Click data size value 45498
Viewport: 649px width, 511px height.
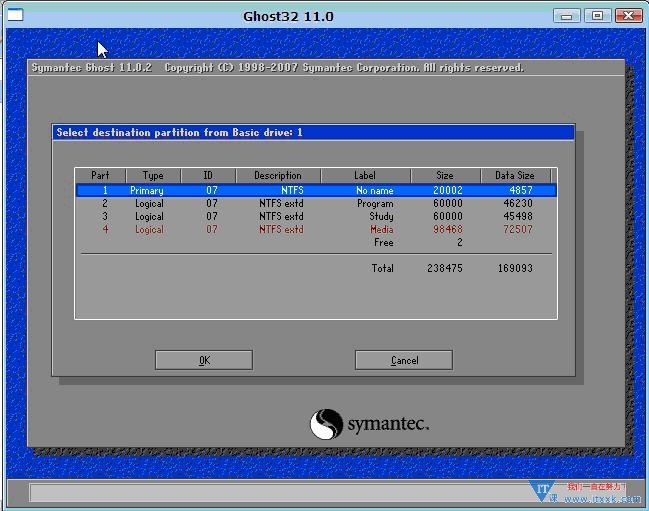pos(518,216)
